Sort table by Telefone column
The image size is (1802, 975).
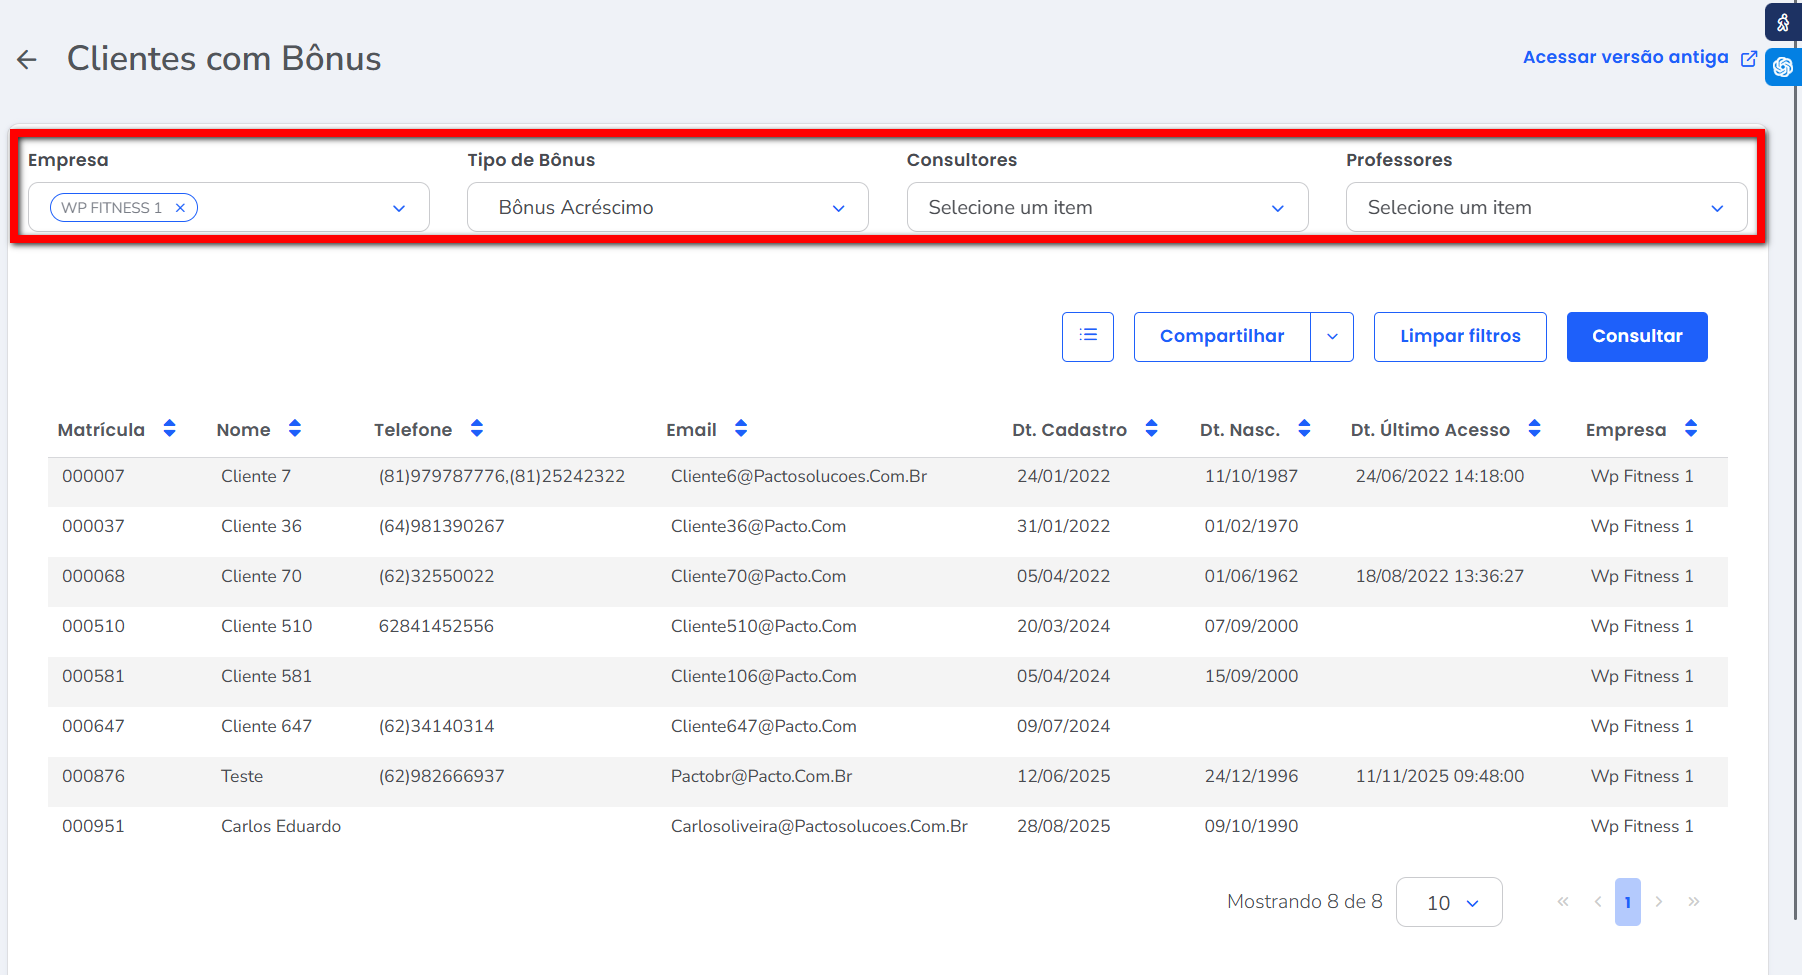(x=476, y=429)
